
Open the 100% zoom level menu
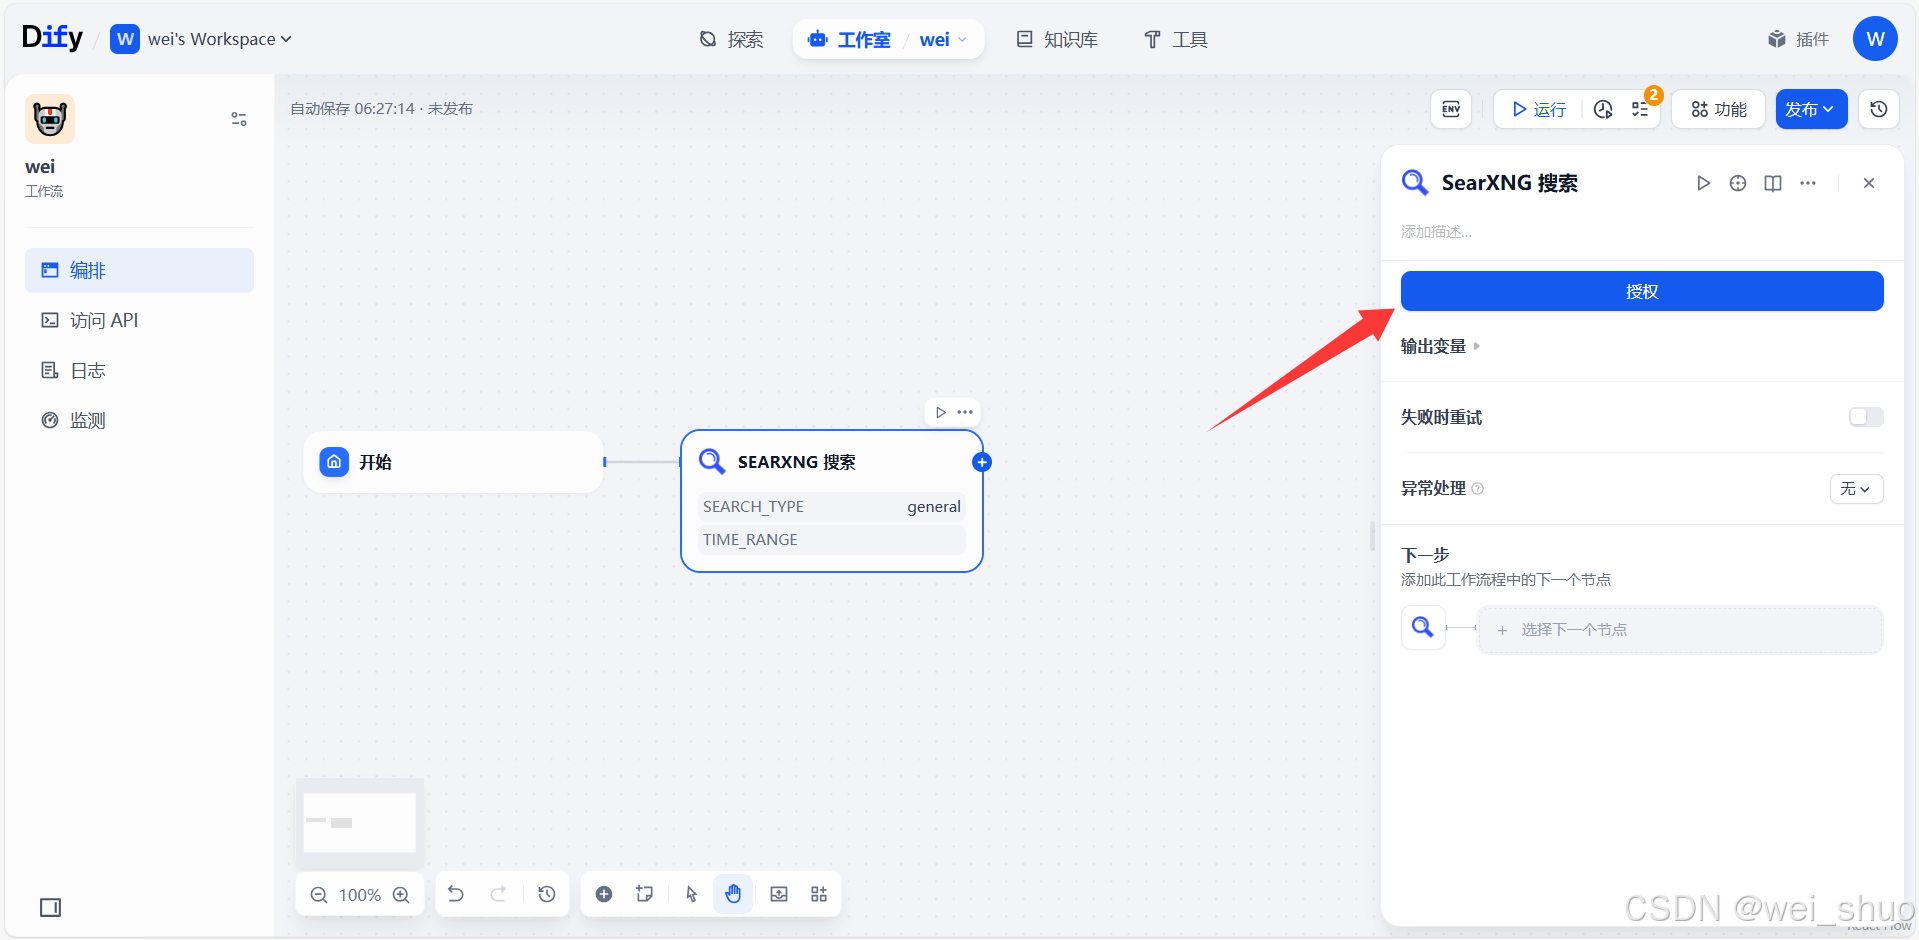pos(360,895)
